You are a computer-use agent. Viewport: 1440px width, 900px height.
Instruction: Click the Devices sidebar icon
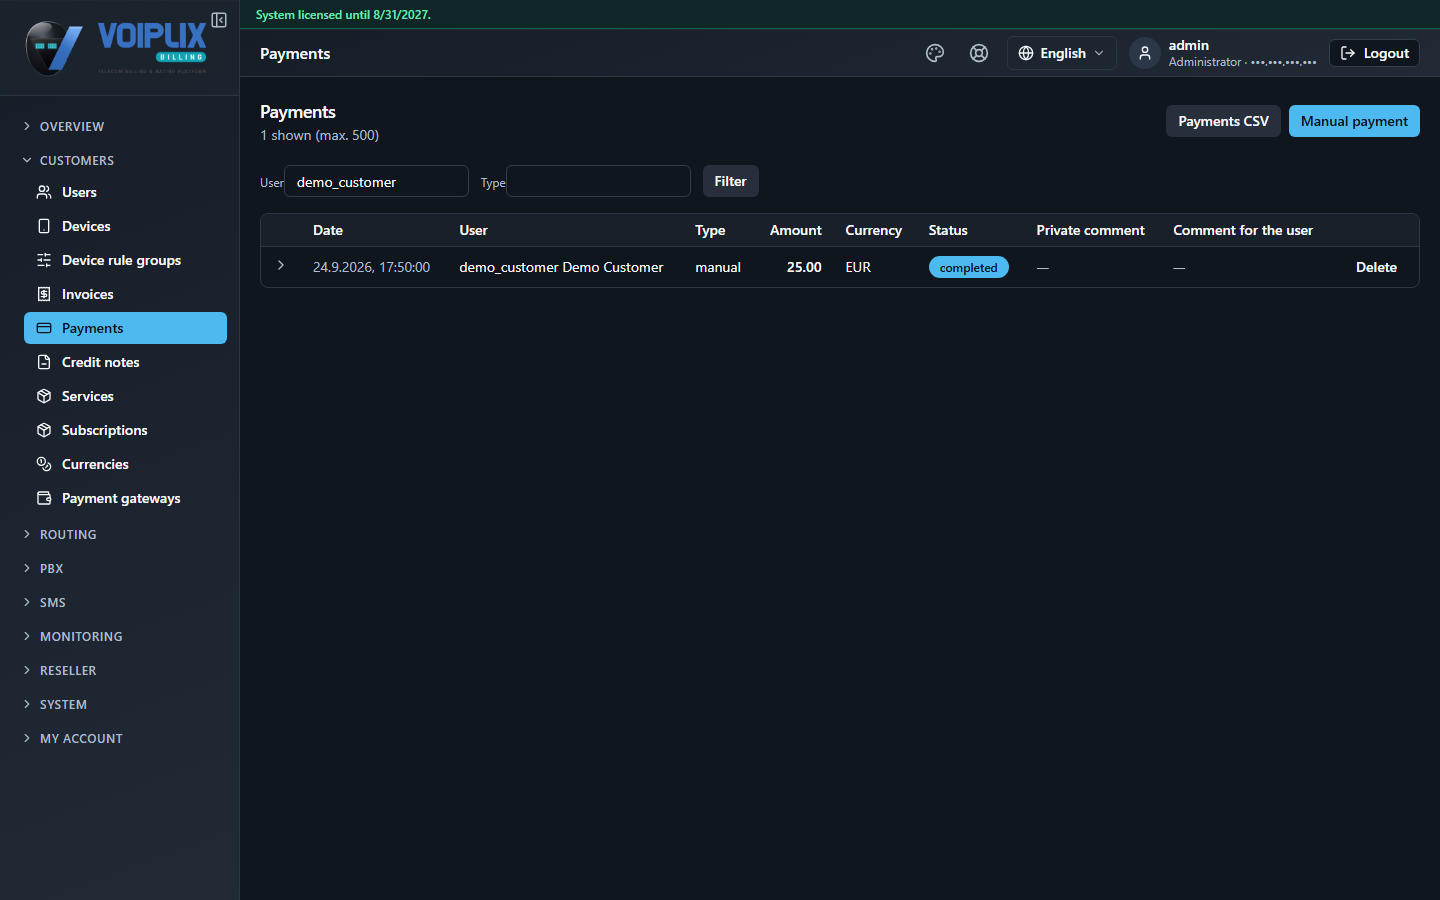tap(44, 226)
